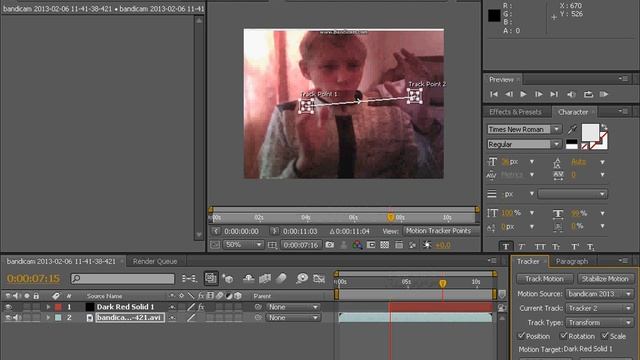Set out point to current time
This screenshot has width=640, height=360.
[275, 231]
